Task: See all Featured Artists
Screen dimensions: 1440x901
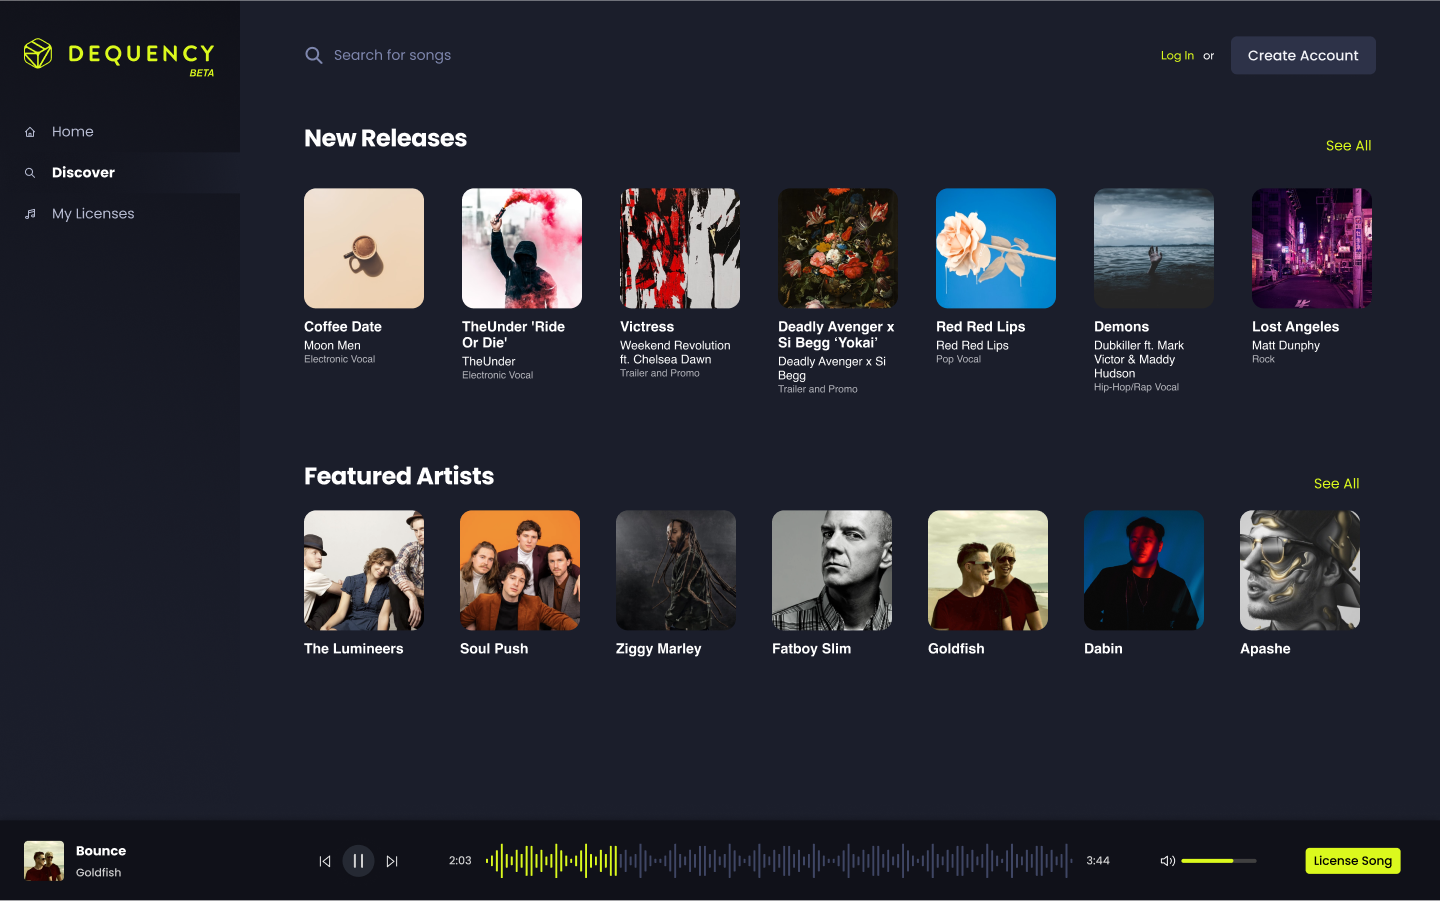Action: [x=1336, y=484]
